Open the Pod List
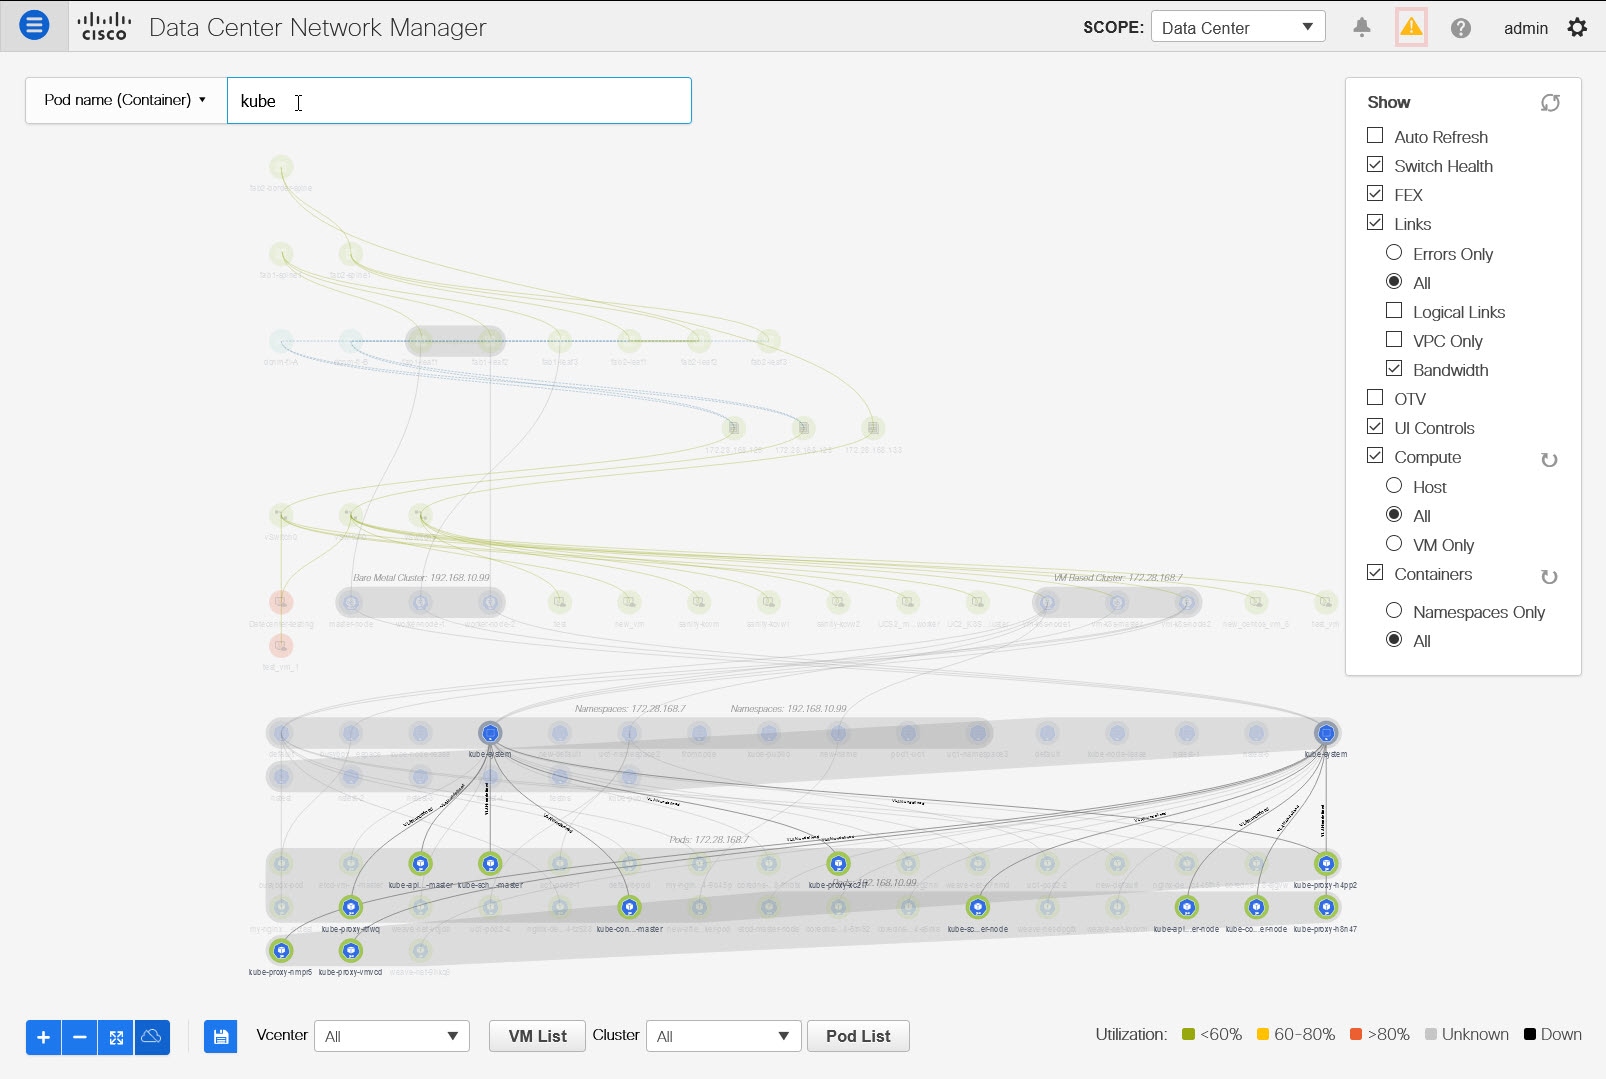Image resolution: width=1606 pixels, height=1079 pixels. click(x=858, y=1036)
